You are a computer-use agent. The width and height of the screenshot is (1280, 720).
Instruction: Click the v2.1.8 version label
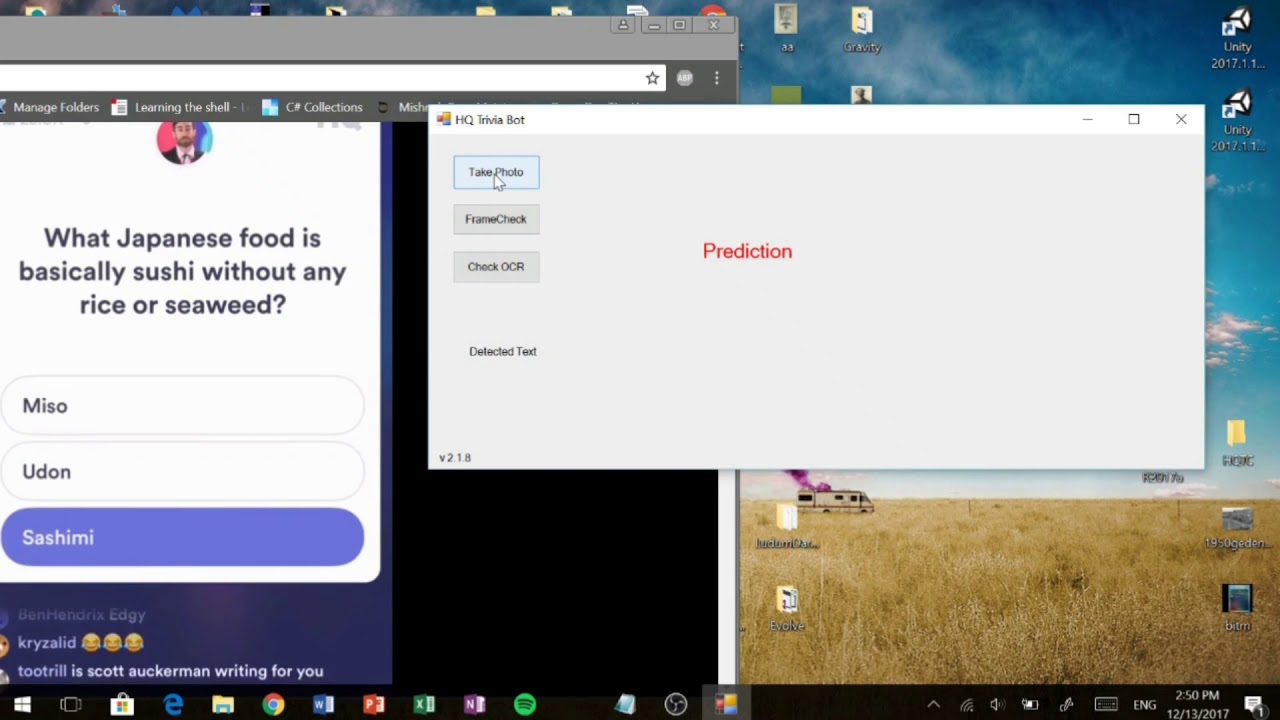(x=455, y=457)
